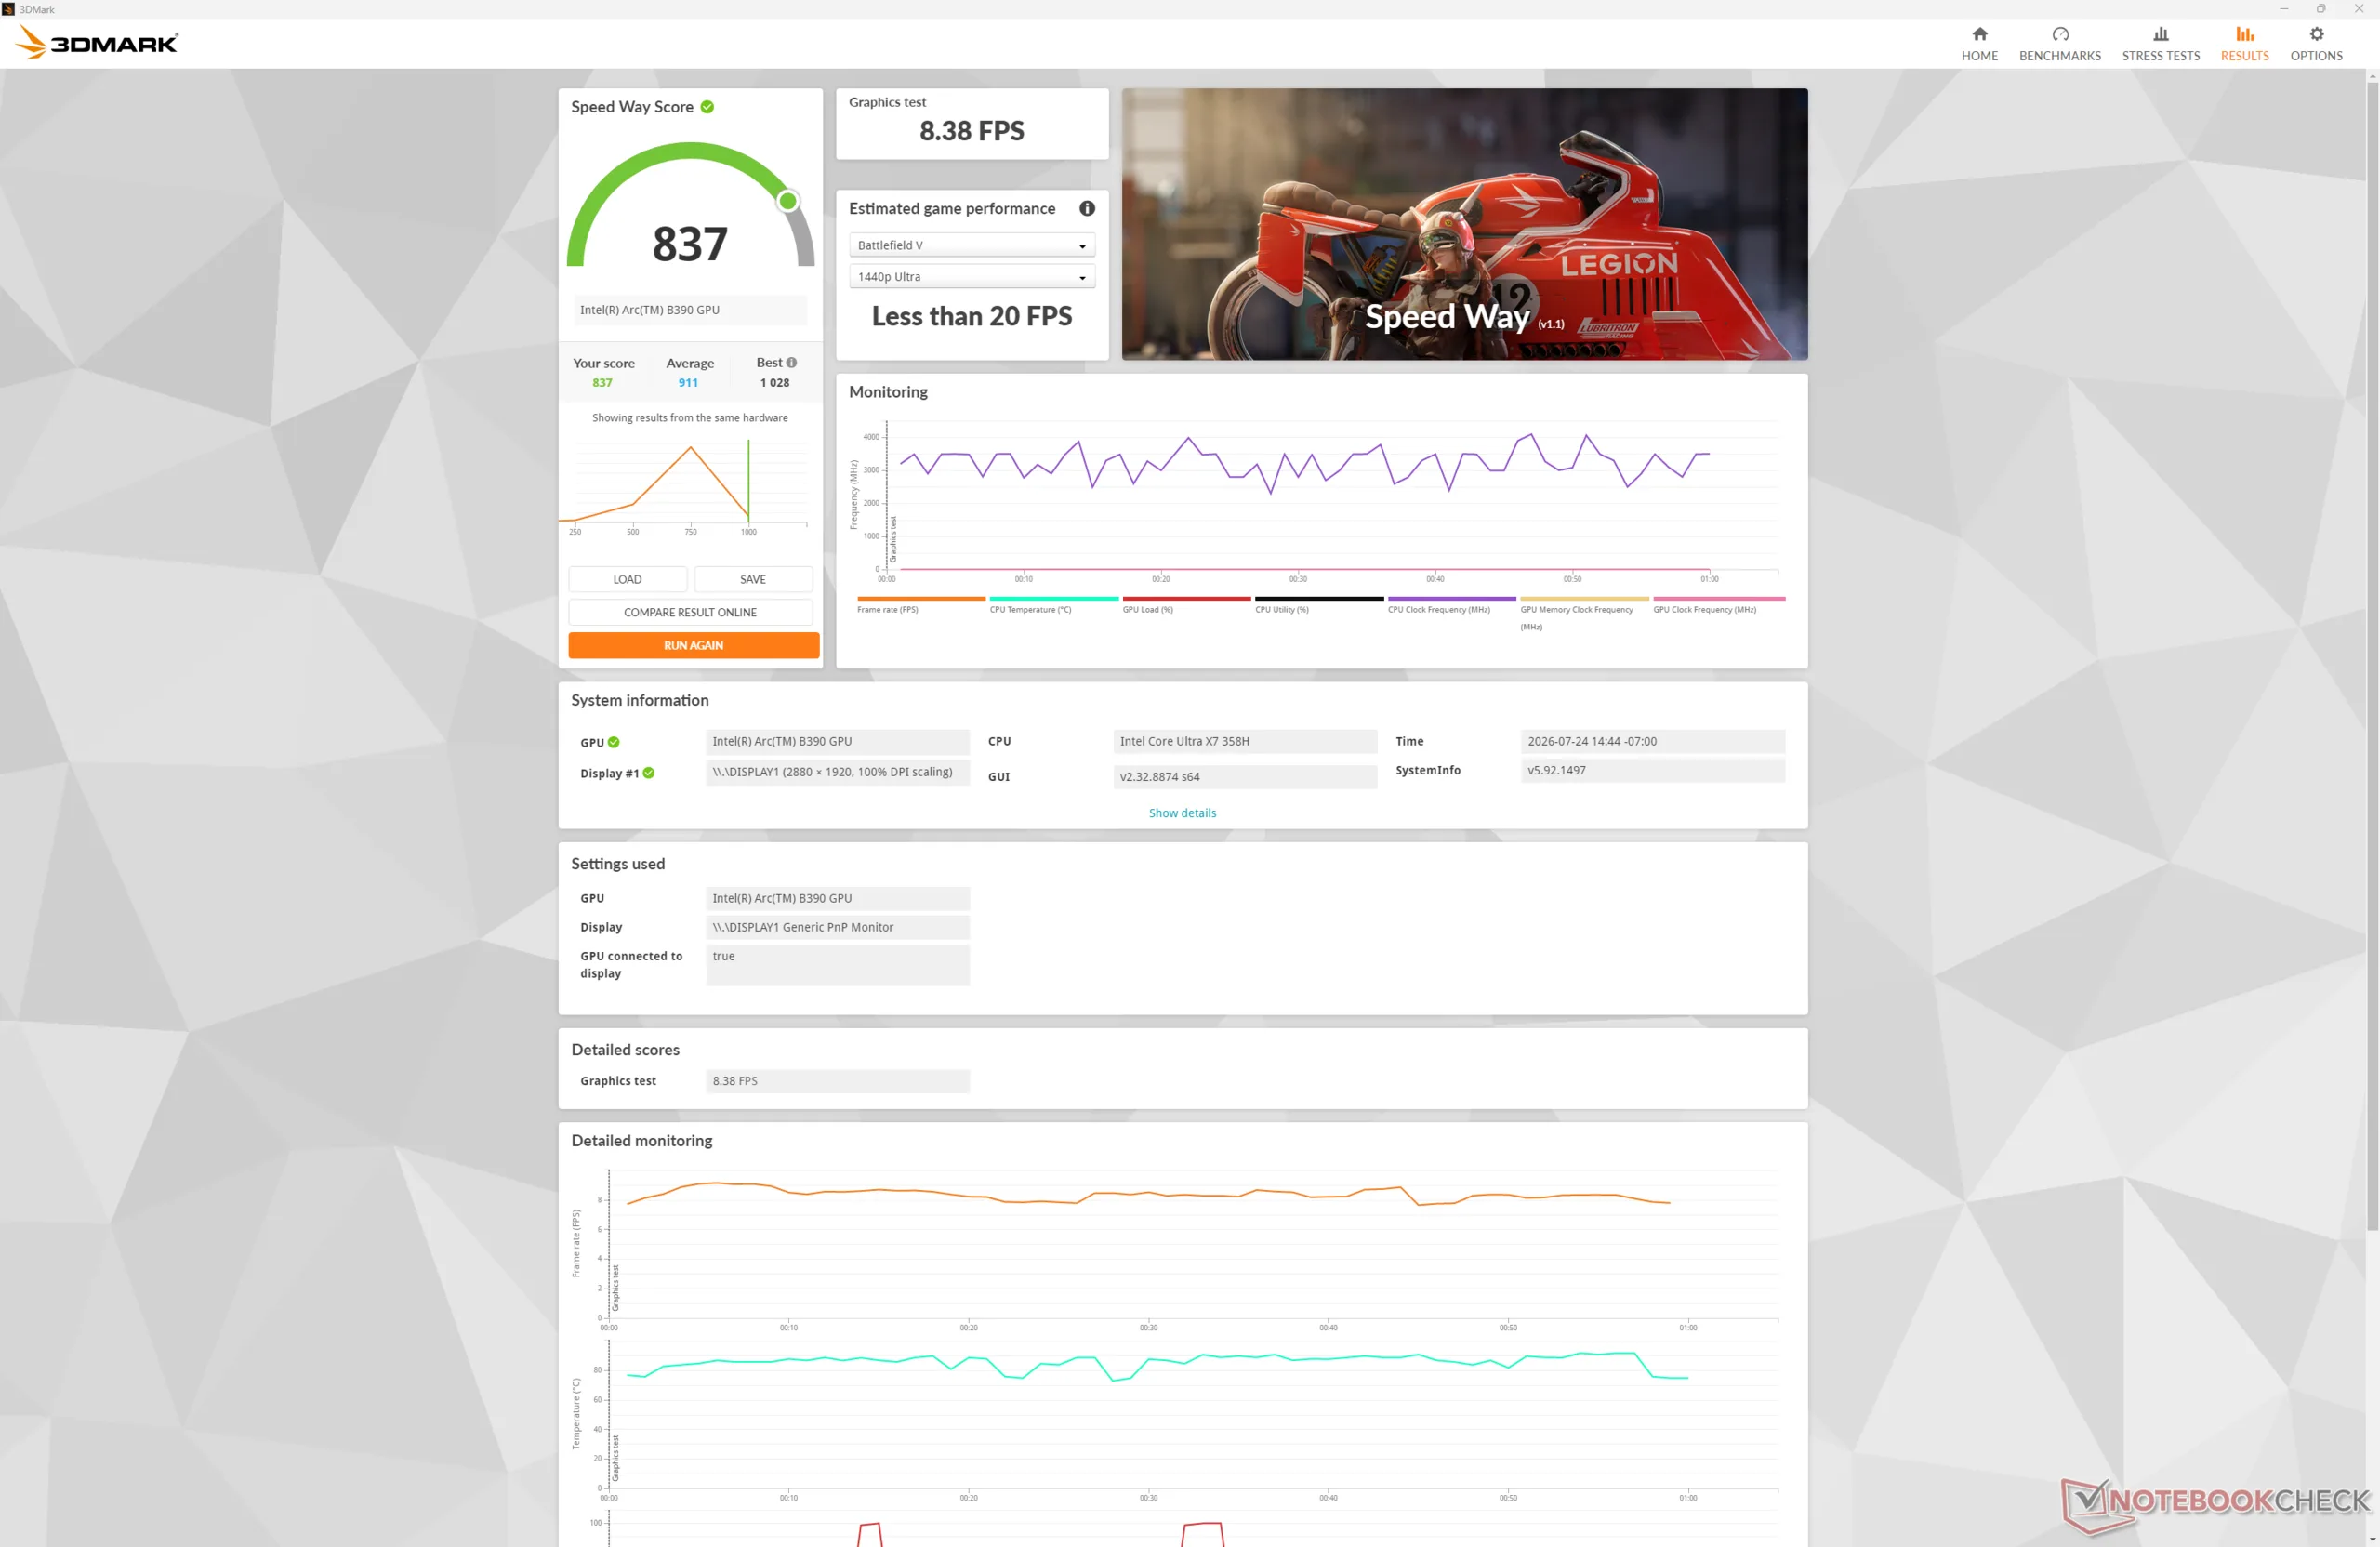The height and width of the screenshot is (1547, 2380).
Task: Click the RESULTS menu label
Action: coord(2244,56)
